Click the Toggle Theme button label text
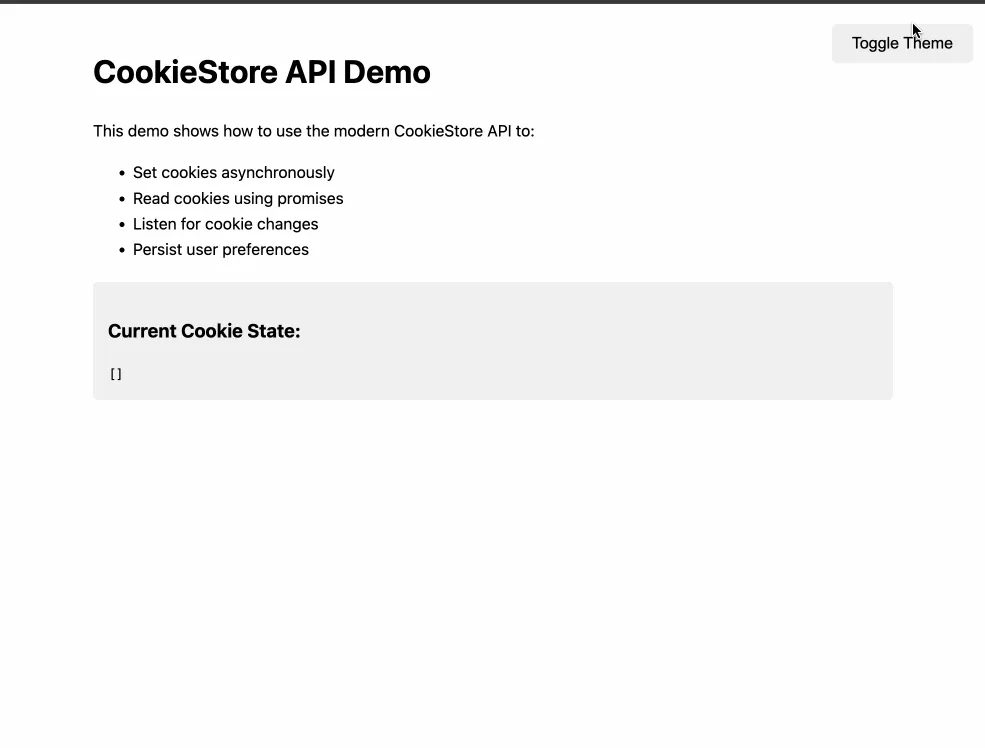This screenshot has height=748, width=985. [x=901, y=43]
